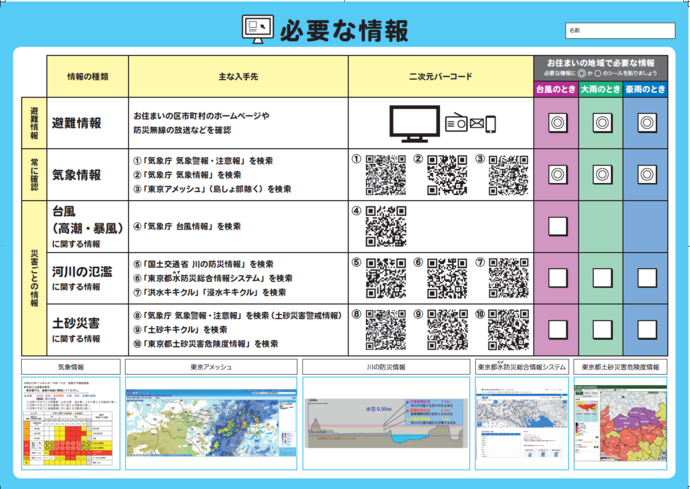Click QR code ⑦ for 洪水キキクル

click(509, 278)
